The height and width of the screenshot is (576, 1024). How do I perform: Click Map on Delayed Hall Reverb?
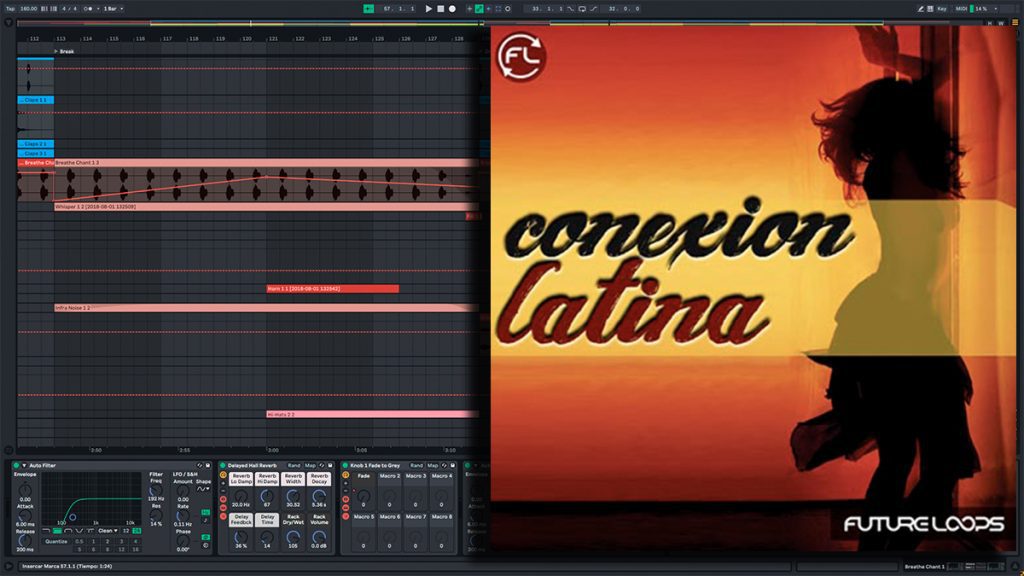click(x=310, y=466)
